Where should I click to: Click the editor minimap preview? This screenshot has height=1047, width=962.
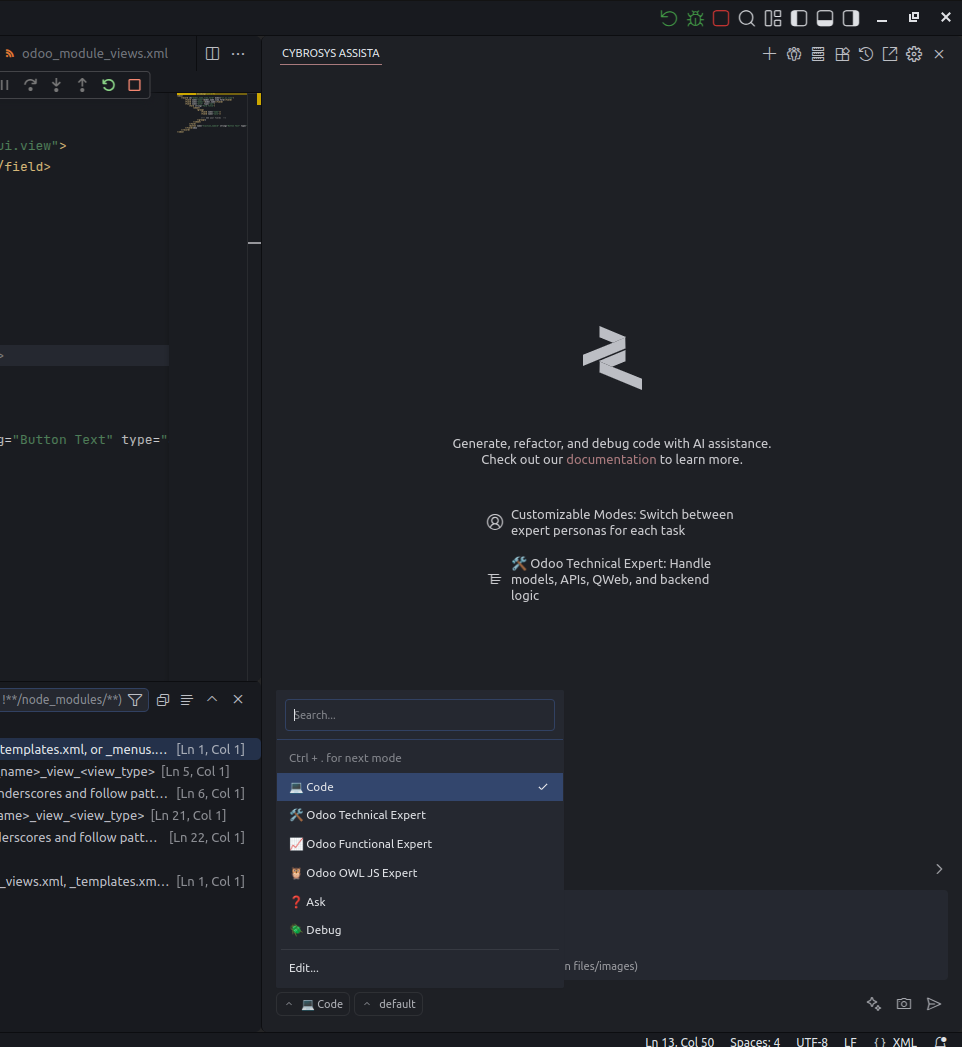(x=212, y=114)
